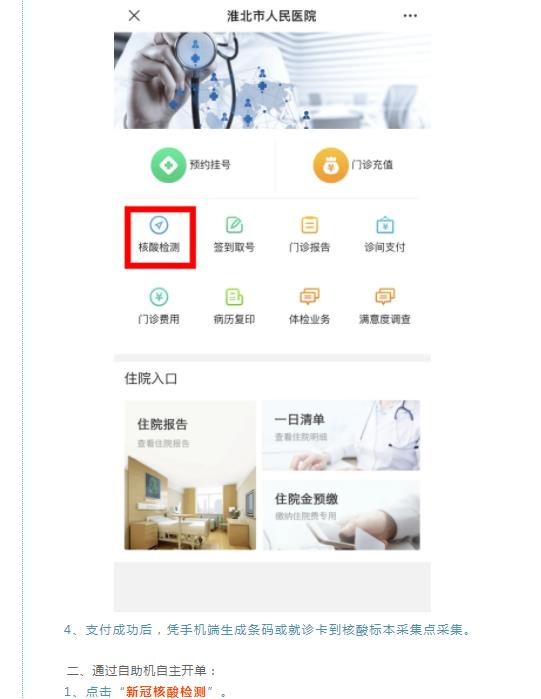Tap the 病历复印 record copy icon

234,307
